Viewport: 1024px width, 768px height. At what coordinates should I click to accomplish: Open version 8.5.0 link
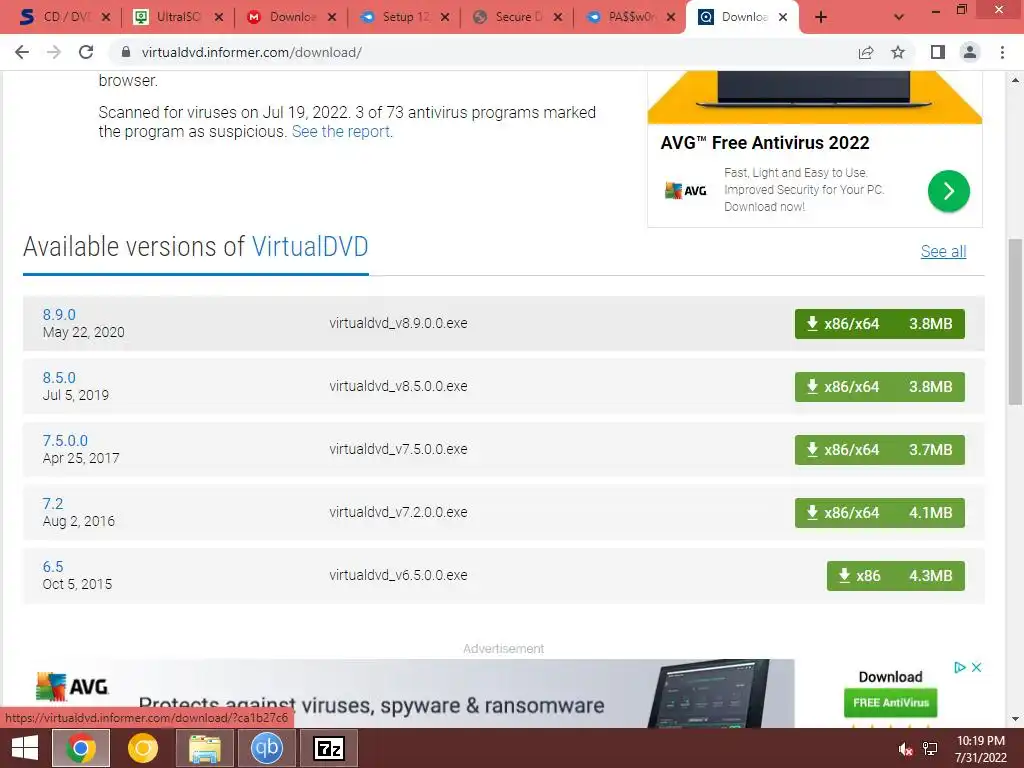pos(59,377)
